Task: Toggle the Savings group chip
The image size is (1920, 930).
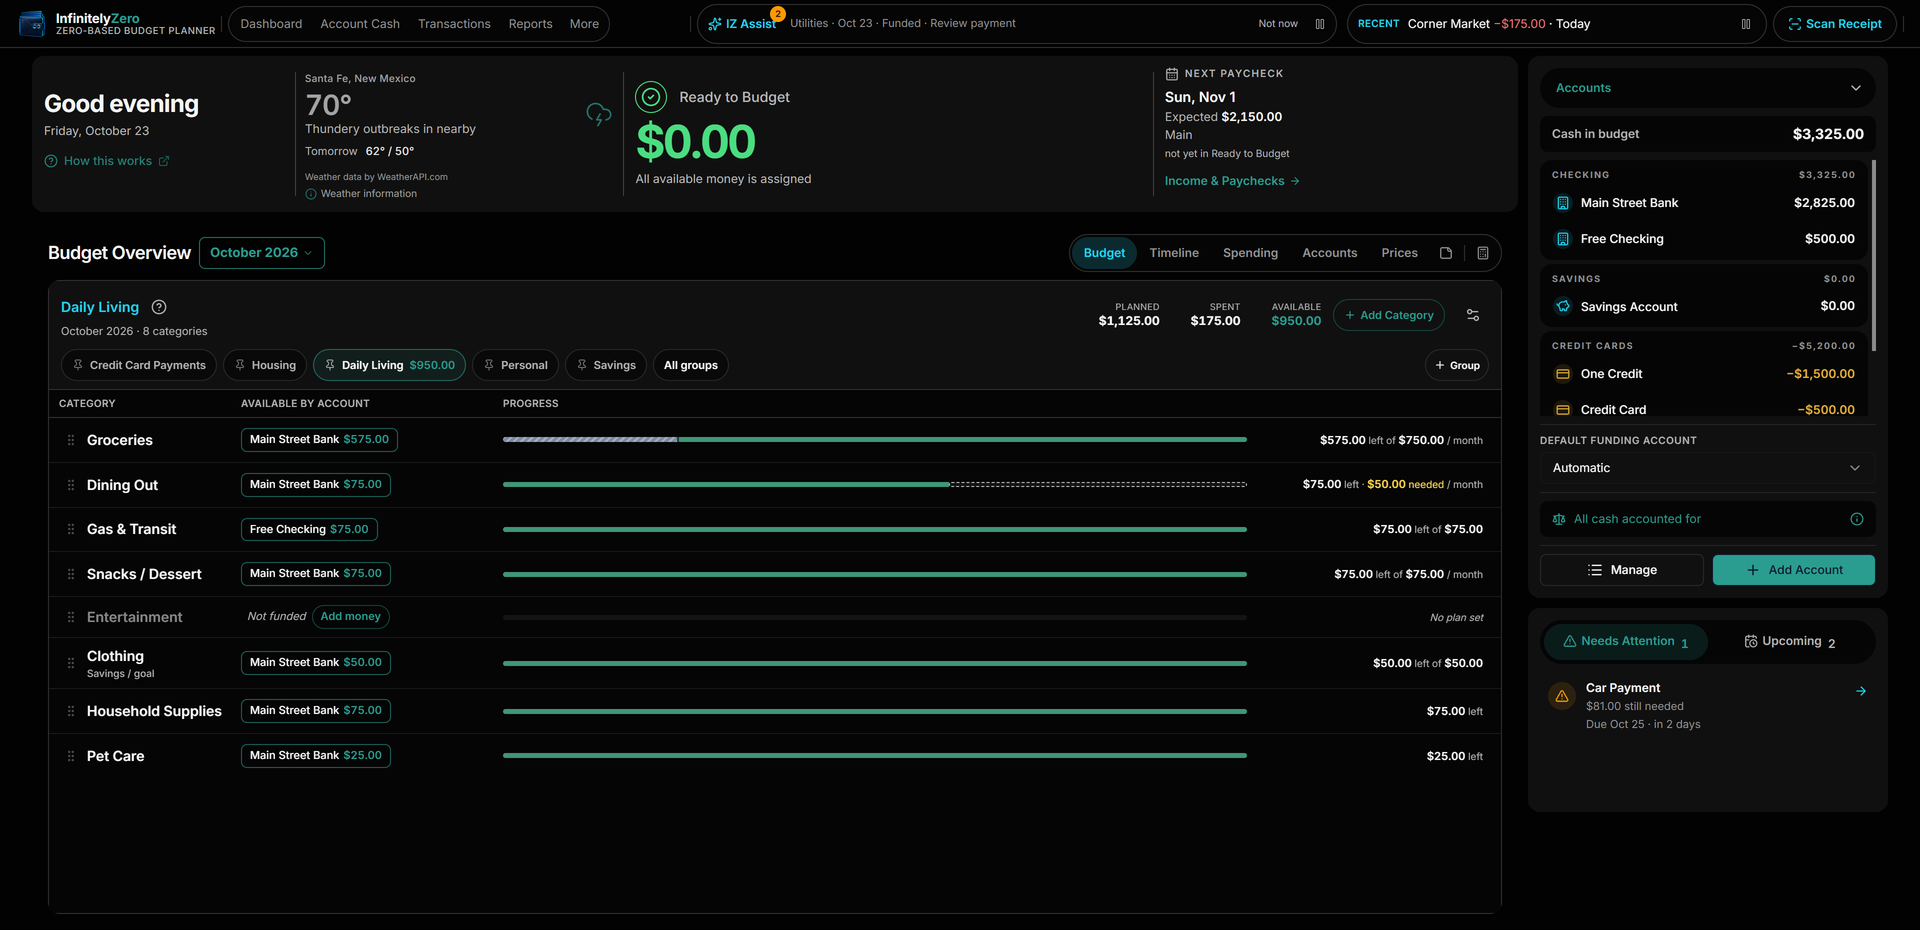Action: 606,365
